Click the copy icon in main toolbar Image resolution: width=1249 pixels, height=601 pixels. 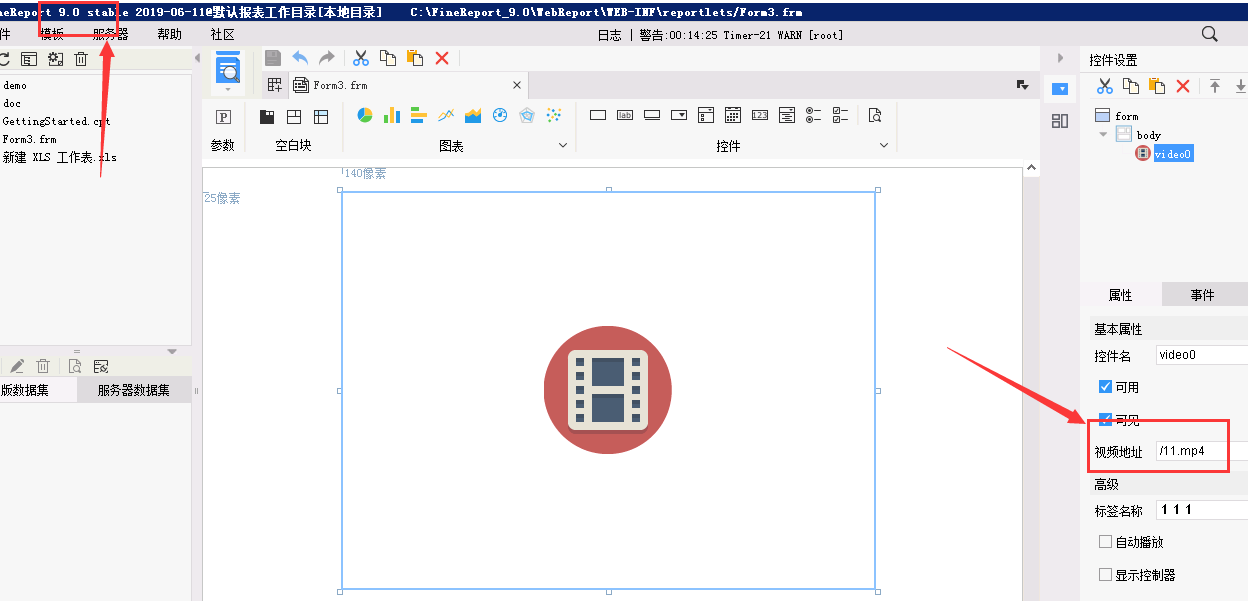pos(388,58)
